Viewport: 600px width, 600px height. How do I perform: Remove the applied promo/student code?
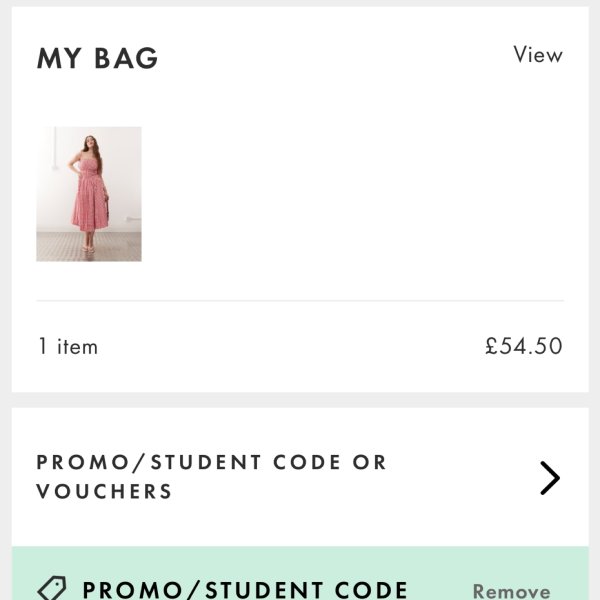pyautogui.click(x=511, y=591)
